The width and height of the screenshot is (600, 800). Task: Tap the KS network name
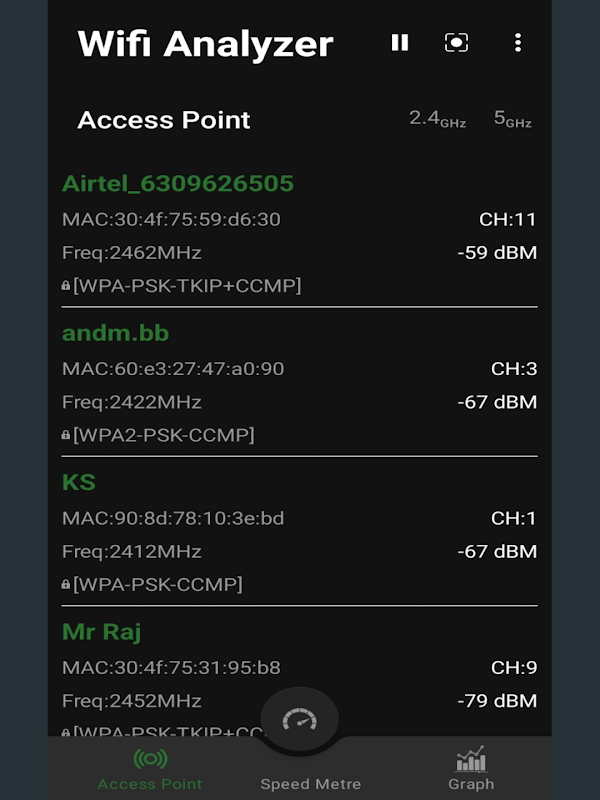coord(79,482)
